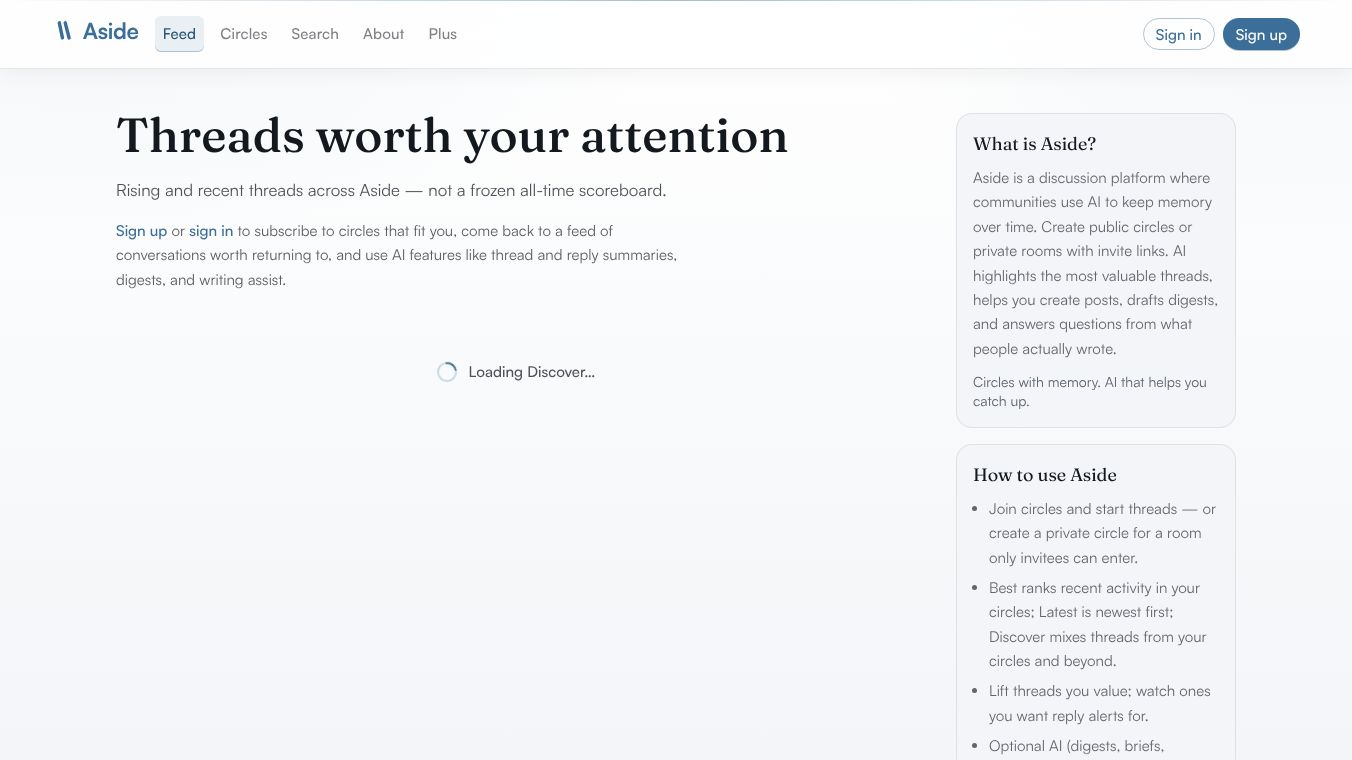The width and height of the screenshot is (1352, 760).
Task: Open the Circles tab
Action: (244, 34)
